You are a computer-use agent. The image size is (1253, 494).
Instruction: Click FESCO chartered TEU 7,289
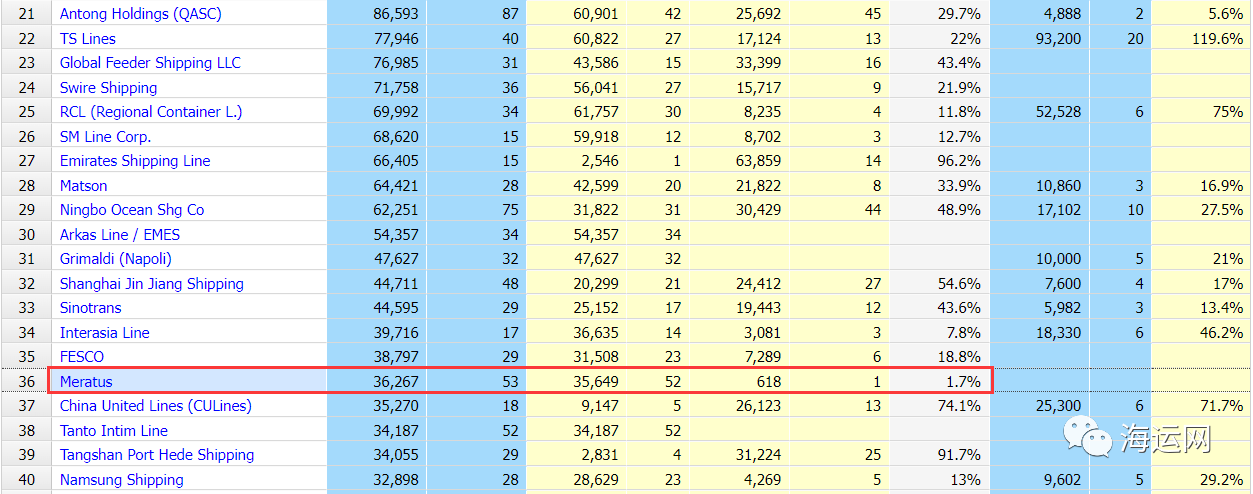point(762,357)
